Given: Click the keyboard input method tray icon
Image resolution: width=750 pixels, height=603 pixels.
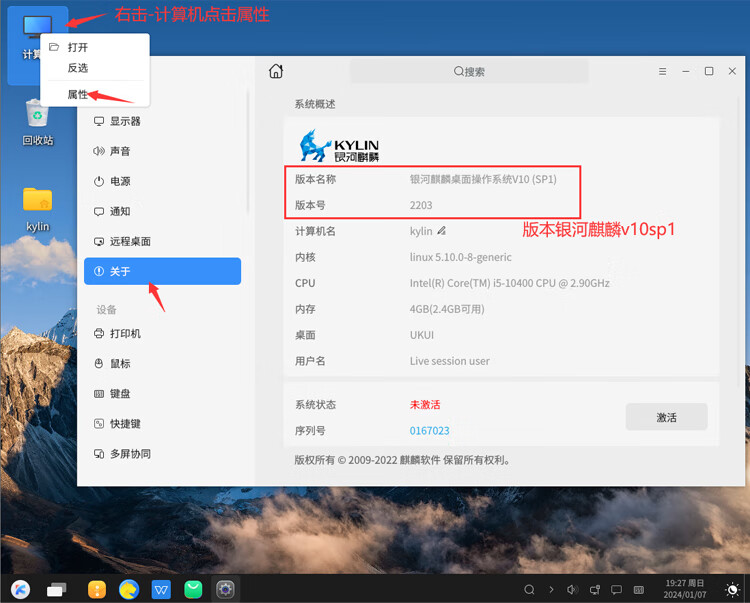Looking at the screenshot, I should point(639,590).
